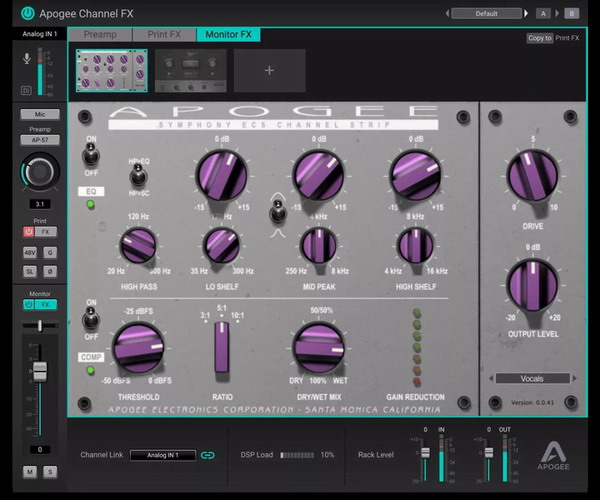This screenshot has height=500, width=600.
Task: Click the Copy to button
Action: (x=539, y=38)
